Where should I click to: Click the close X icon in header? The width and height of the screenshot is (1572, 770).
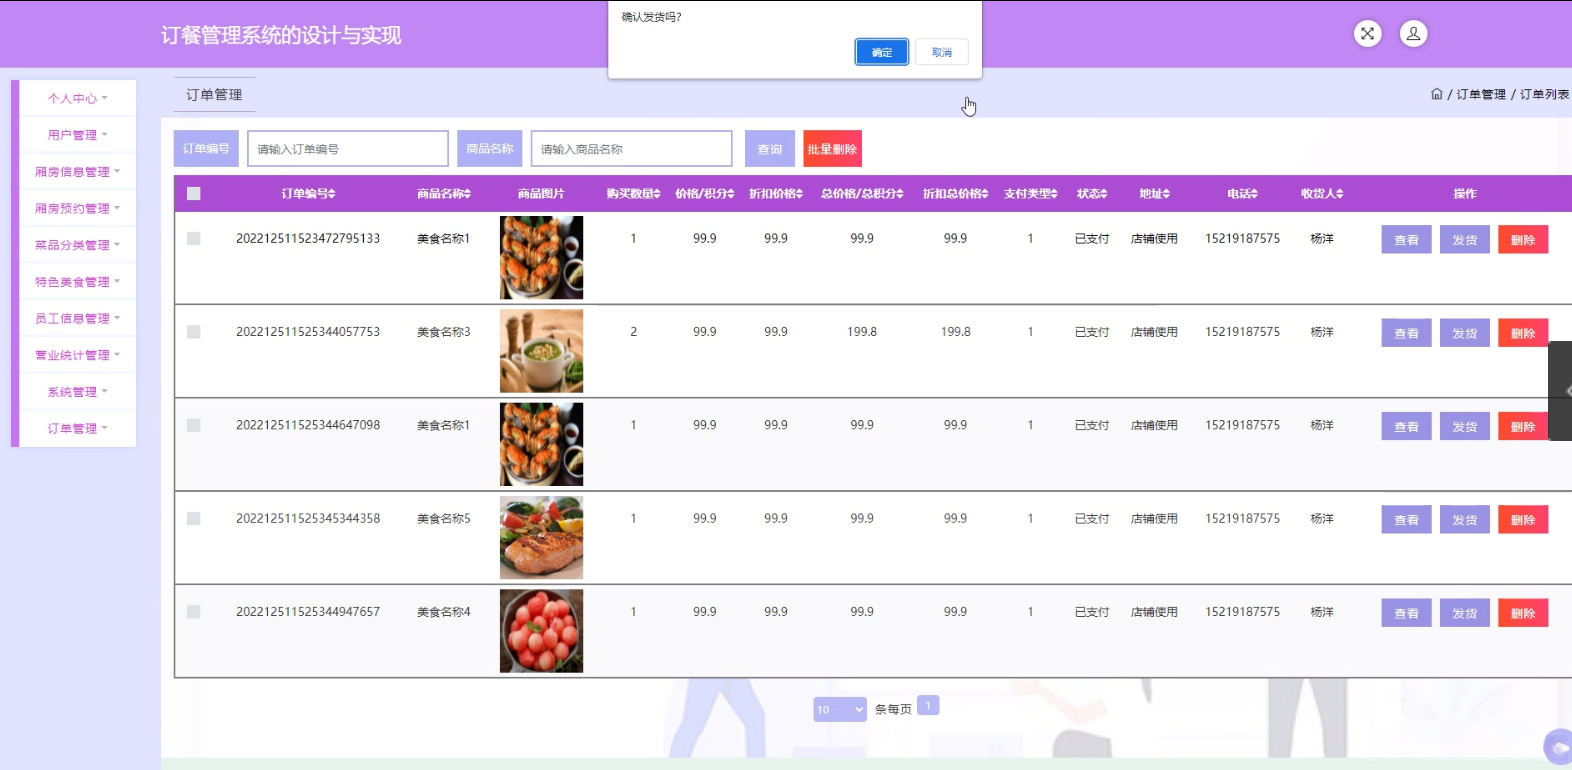1367,34
